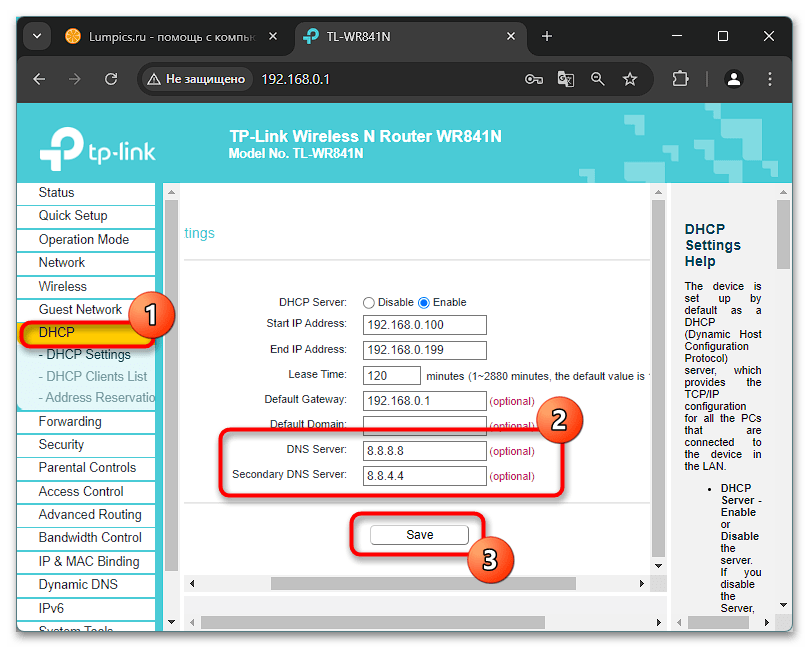Screen dimensions: 809x648
Task: Click the Default Gateway field
Action: pyautogui.click(x=425, y=401)
